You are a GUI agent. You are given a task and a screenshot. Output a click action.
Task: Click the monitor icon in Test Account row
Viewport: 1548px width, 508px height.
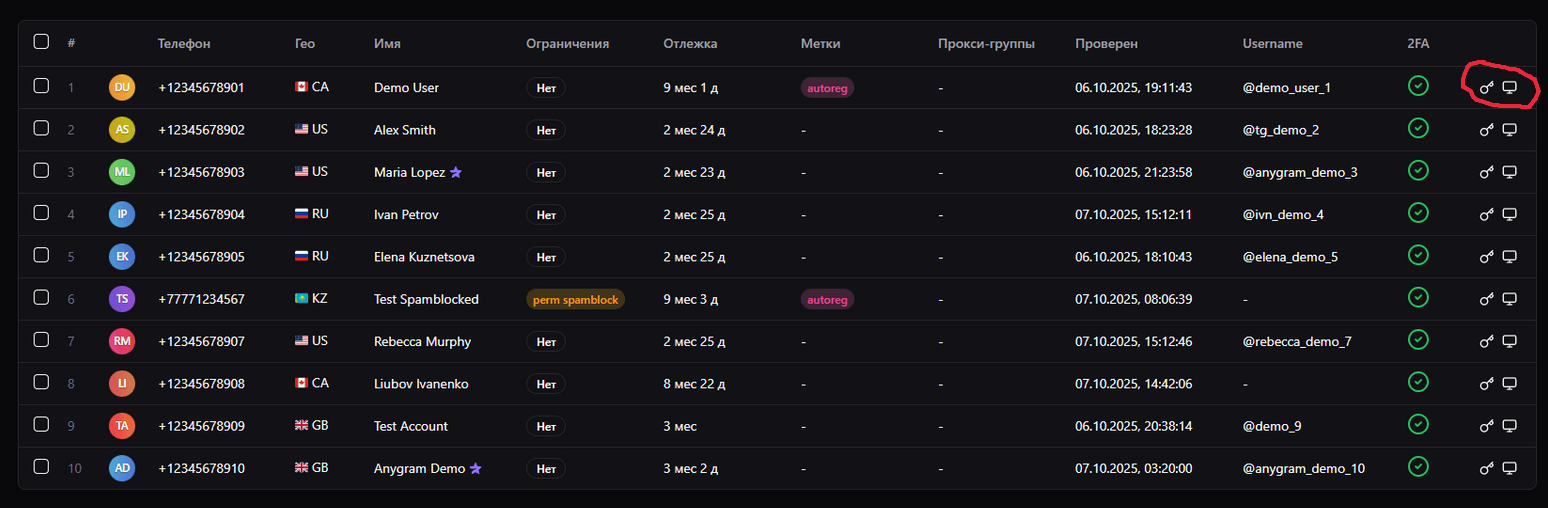(1510, 426)
